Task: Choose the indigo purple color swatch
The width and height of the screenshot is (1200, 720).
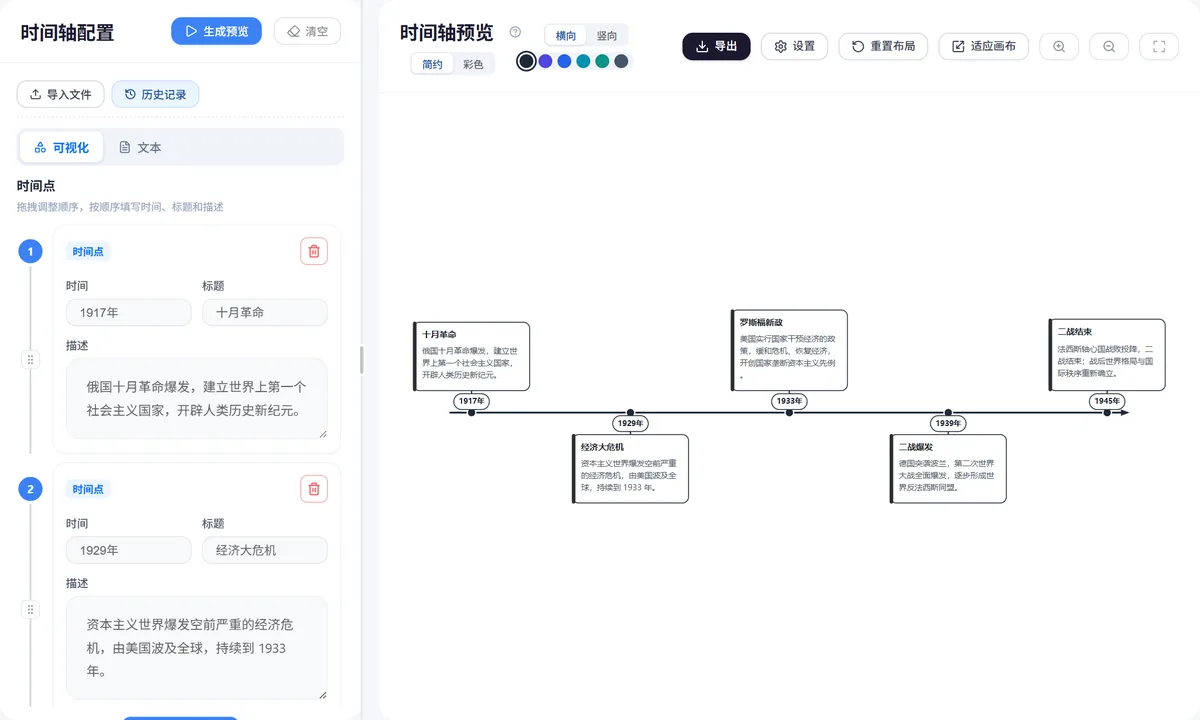Action: coord(545,61)
